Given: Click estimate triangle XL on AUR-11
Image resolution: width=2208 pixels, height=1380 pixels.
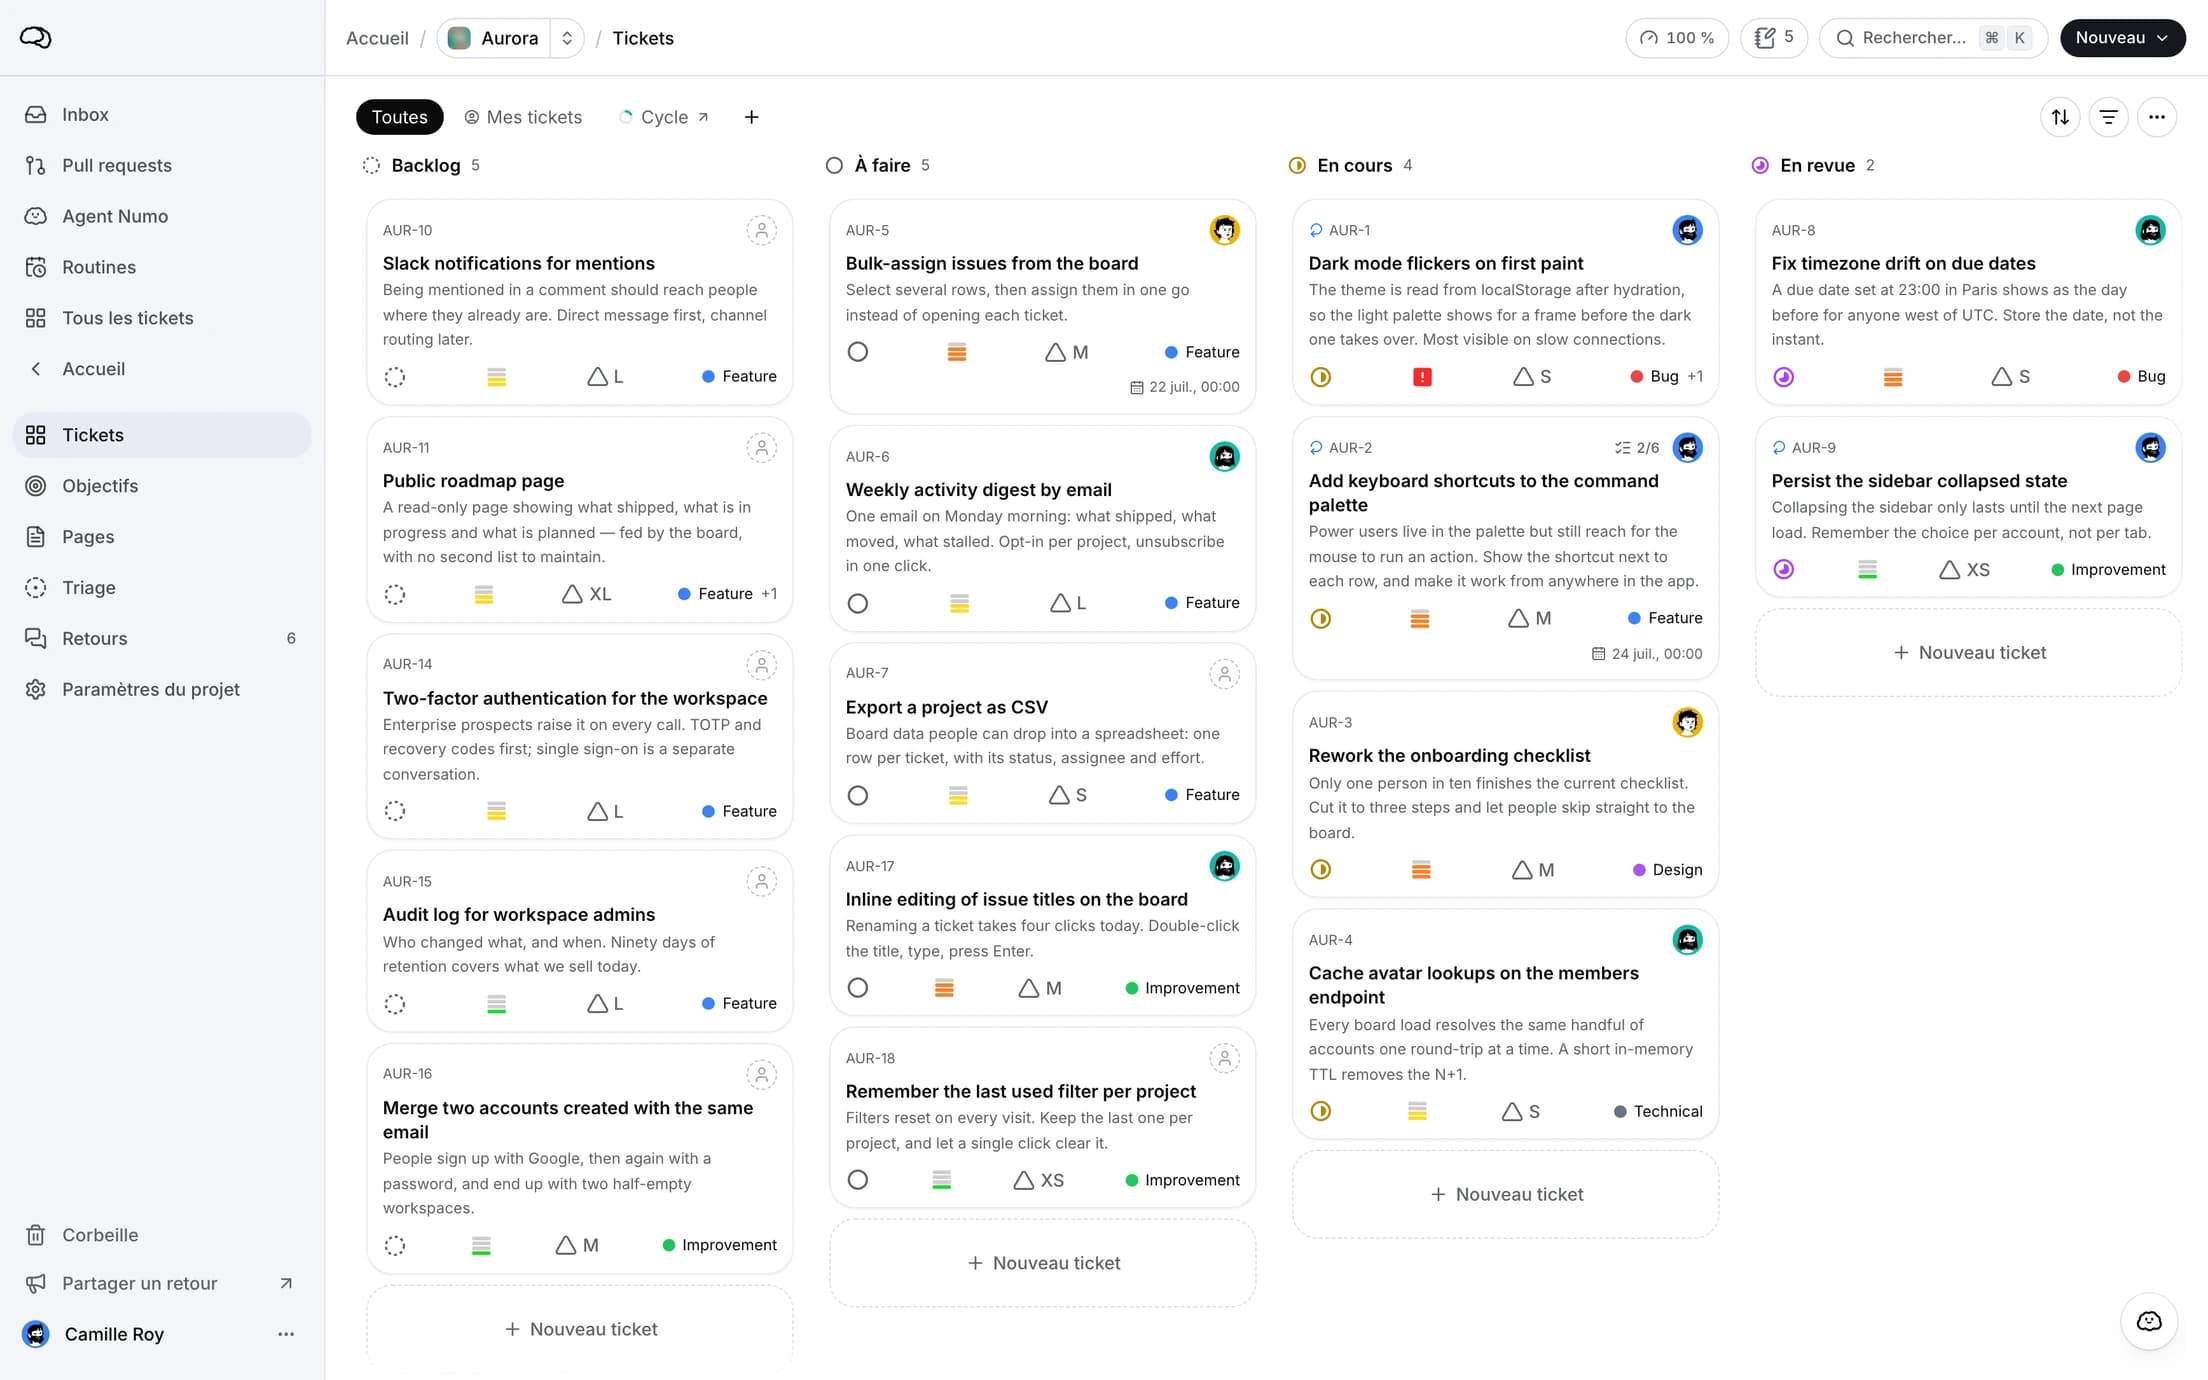Looking at the screenshot, I should click(x=586, y=594).
